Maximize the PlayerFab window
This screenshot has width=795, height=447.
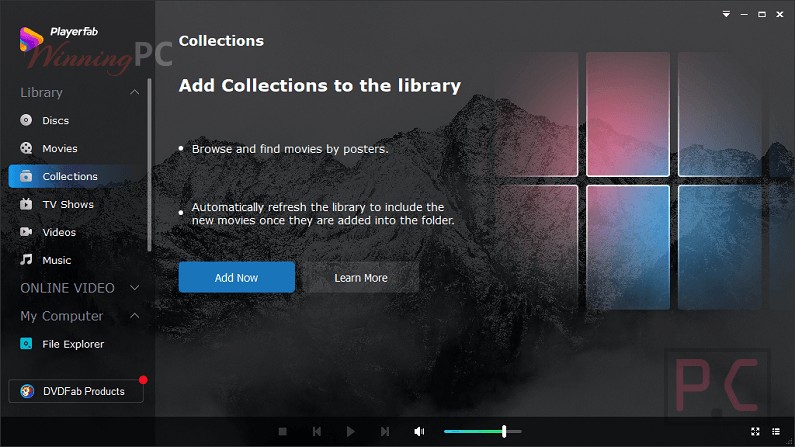coord(762,14)
